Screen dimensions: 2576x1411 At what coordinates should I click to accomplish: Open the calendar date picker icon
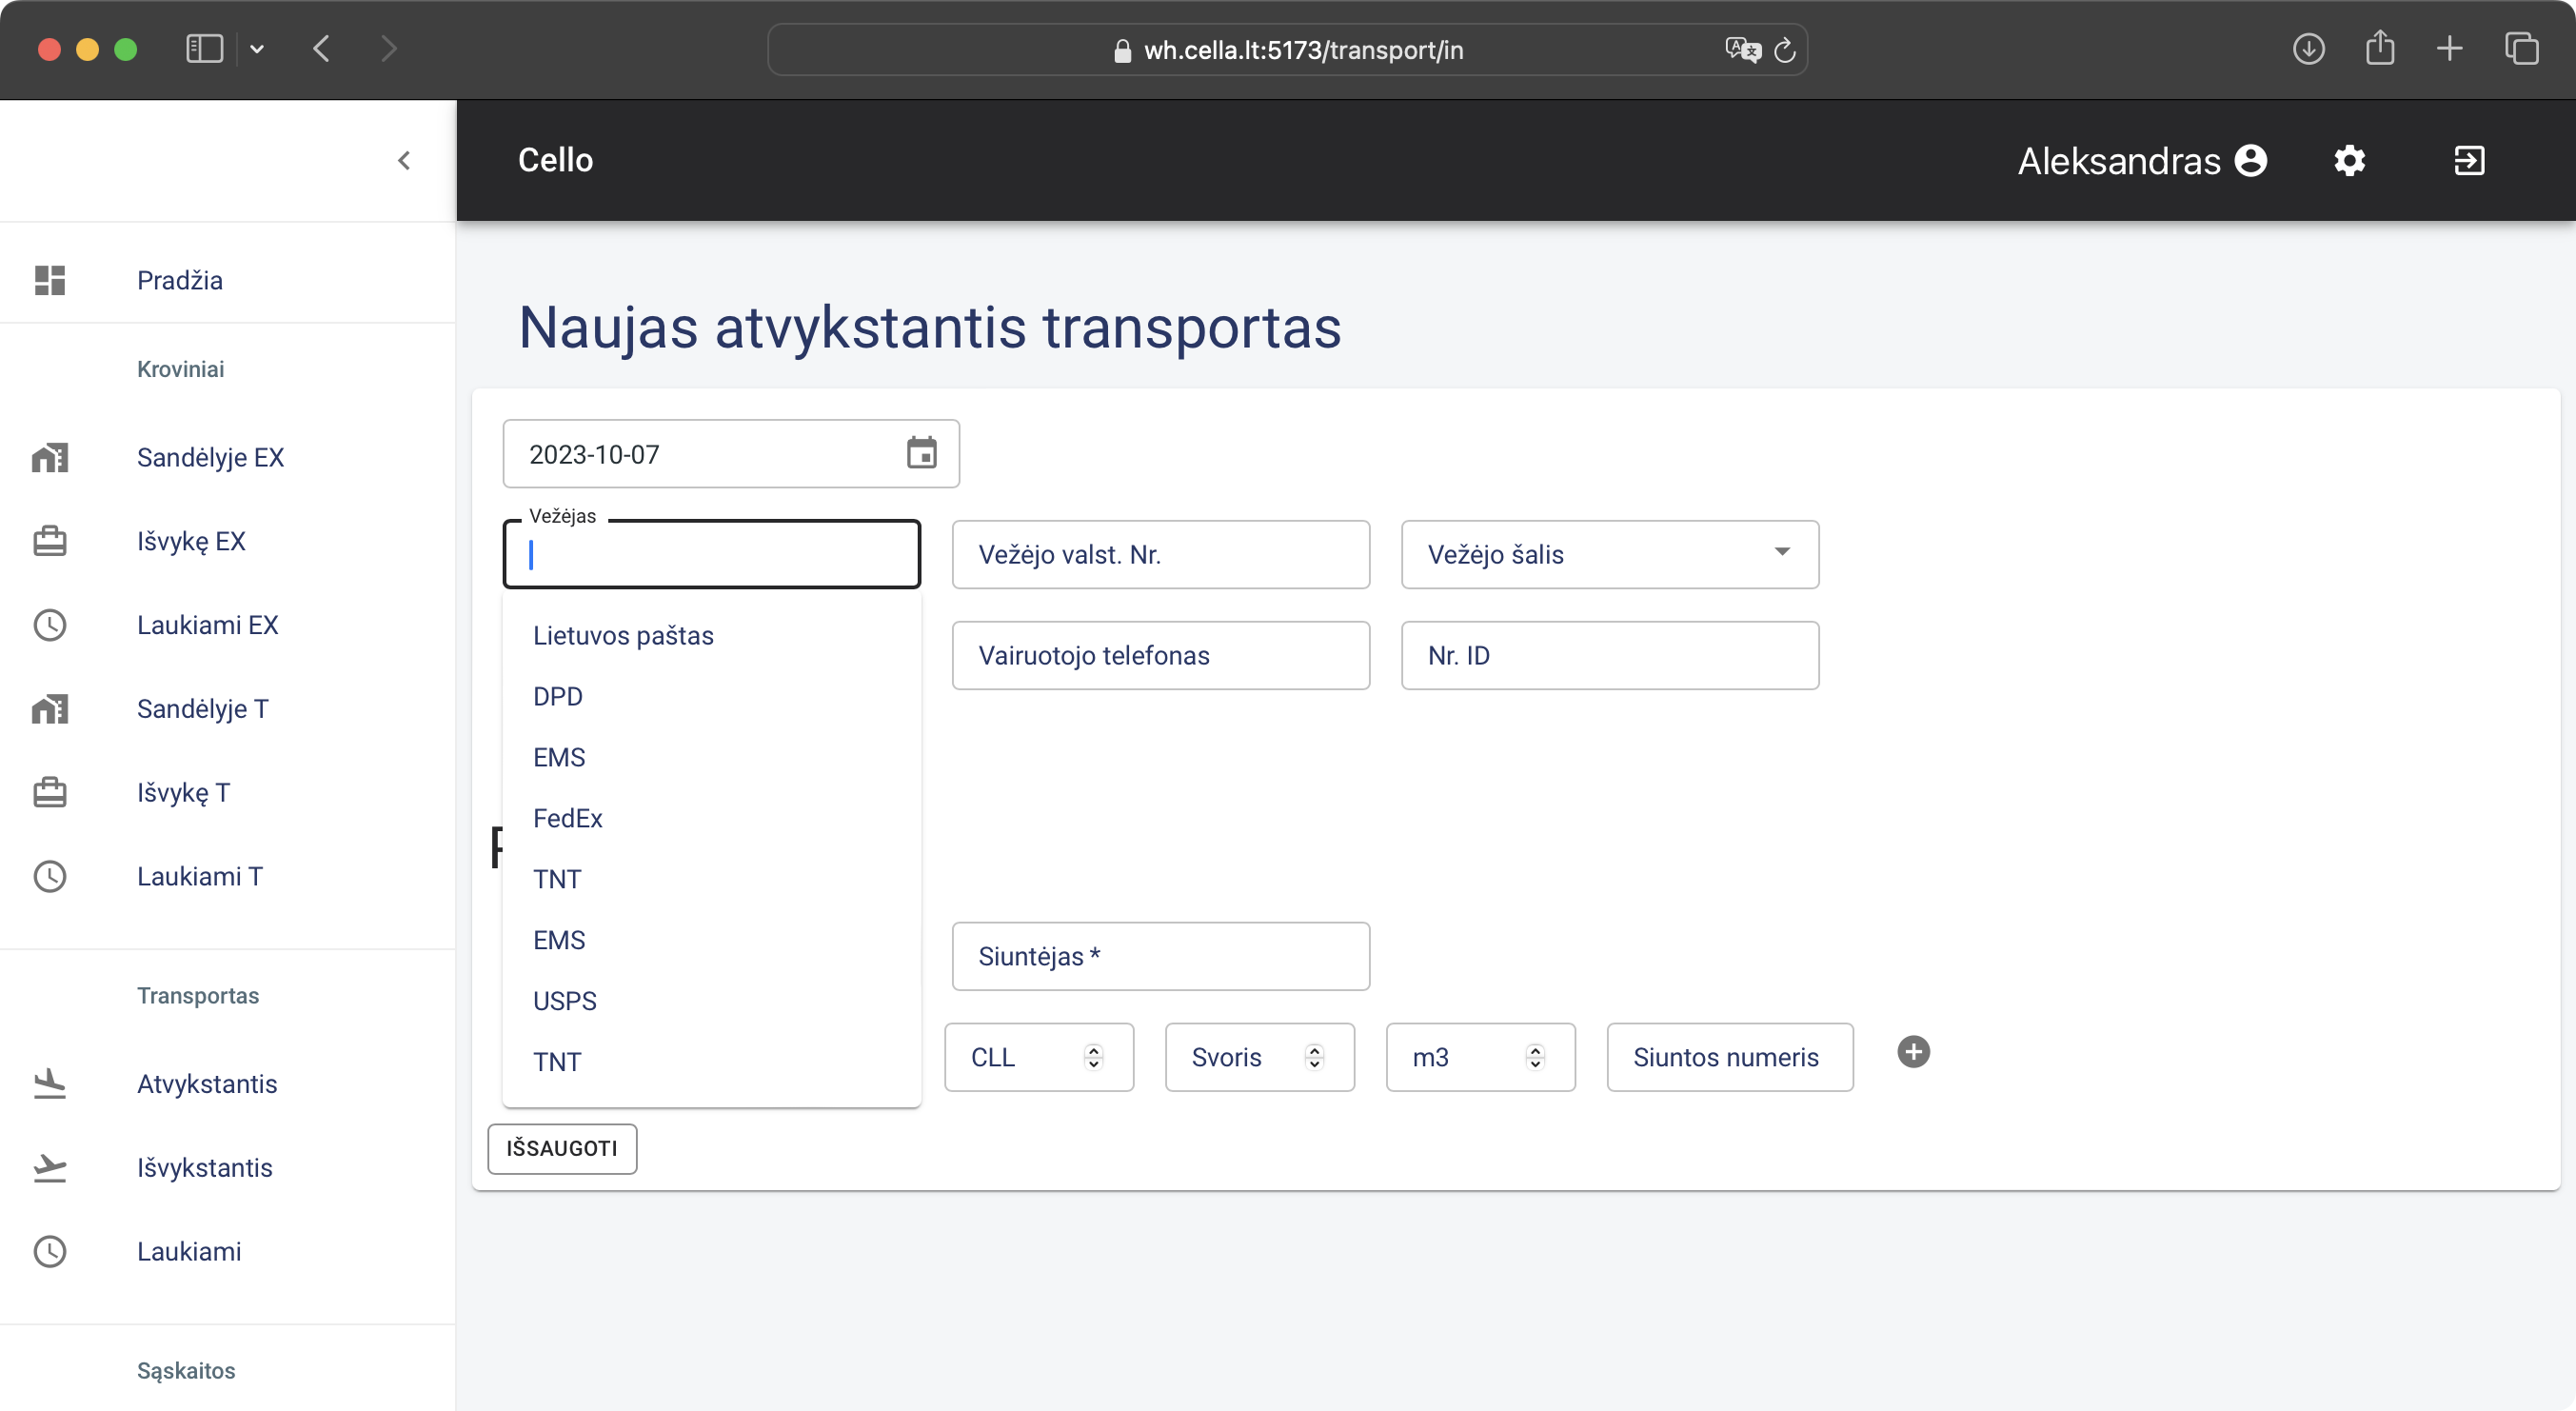(921, 453)
